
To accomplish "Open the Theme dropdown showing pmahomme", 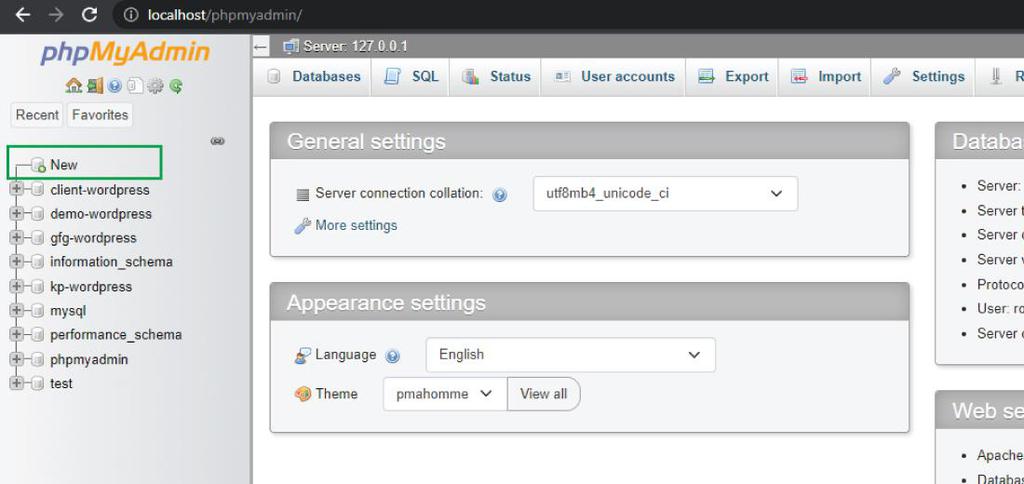I will click(444, 394).
